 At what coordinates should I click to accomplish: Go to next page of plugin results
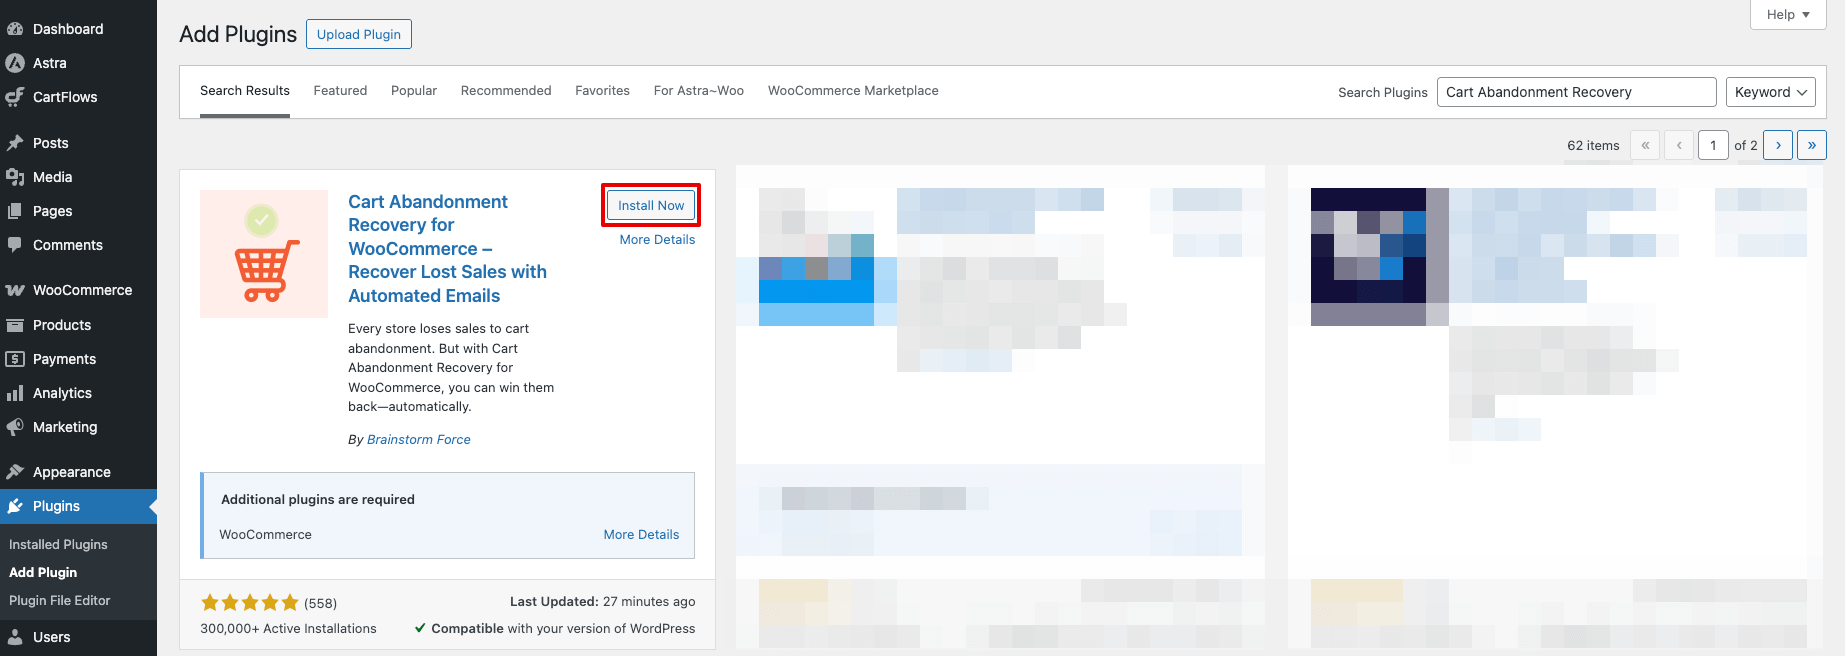click(x=1778, y=145)
